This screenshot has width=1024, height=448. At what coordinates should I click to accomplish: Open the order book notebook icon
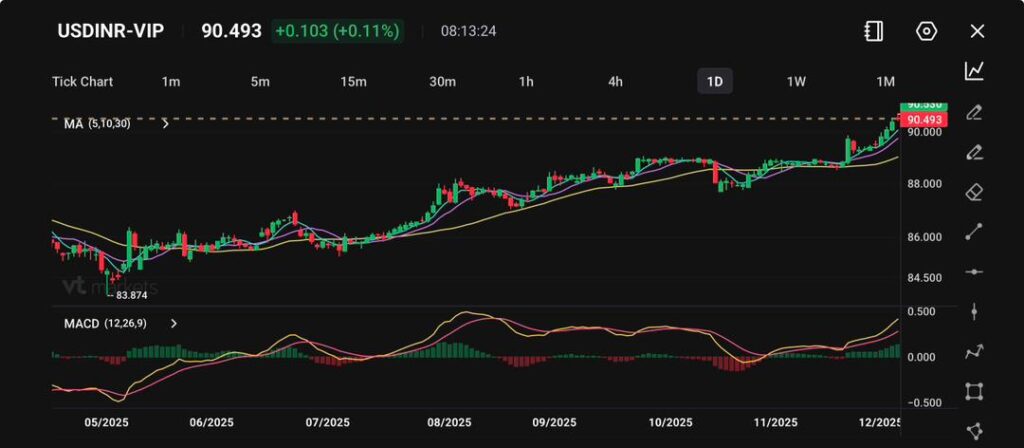click(x=874, y=31)
